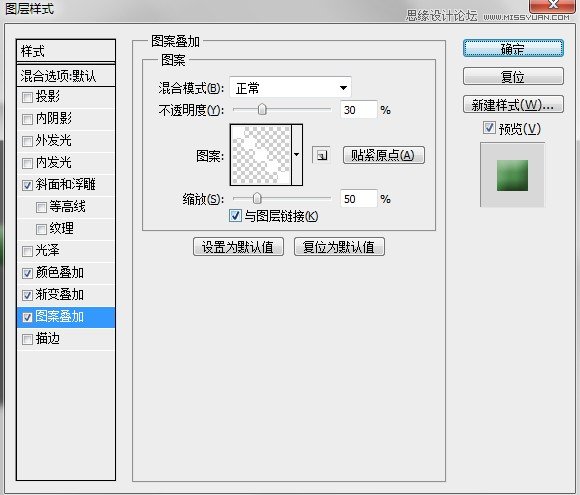This screenshot has width=580, height=495.
Task: Open the 投影 style settings
Action: pyautogui.click(x=48, y=97)
